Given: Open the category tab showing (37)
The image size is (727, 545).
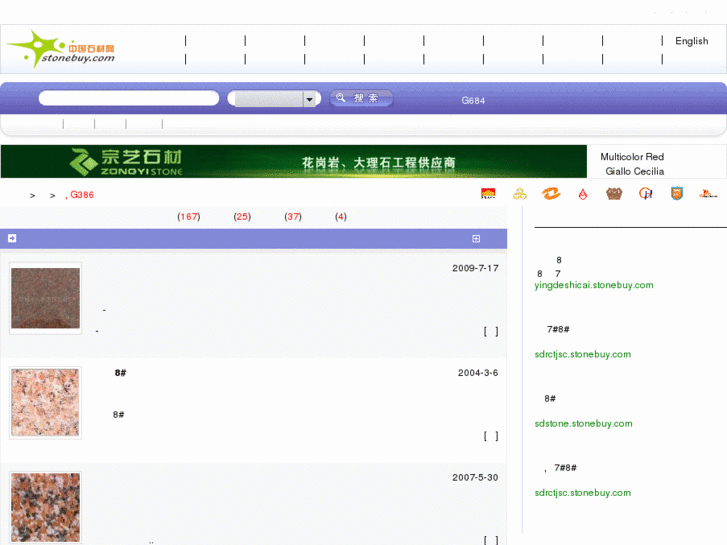Looking at the screenshot, I should point(293,216).
